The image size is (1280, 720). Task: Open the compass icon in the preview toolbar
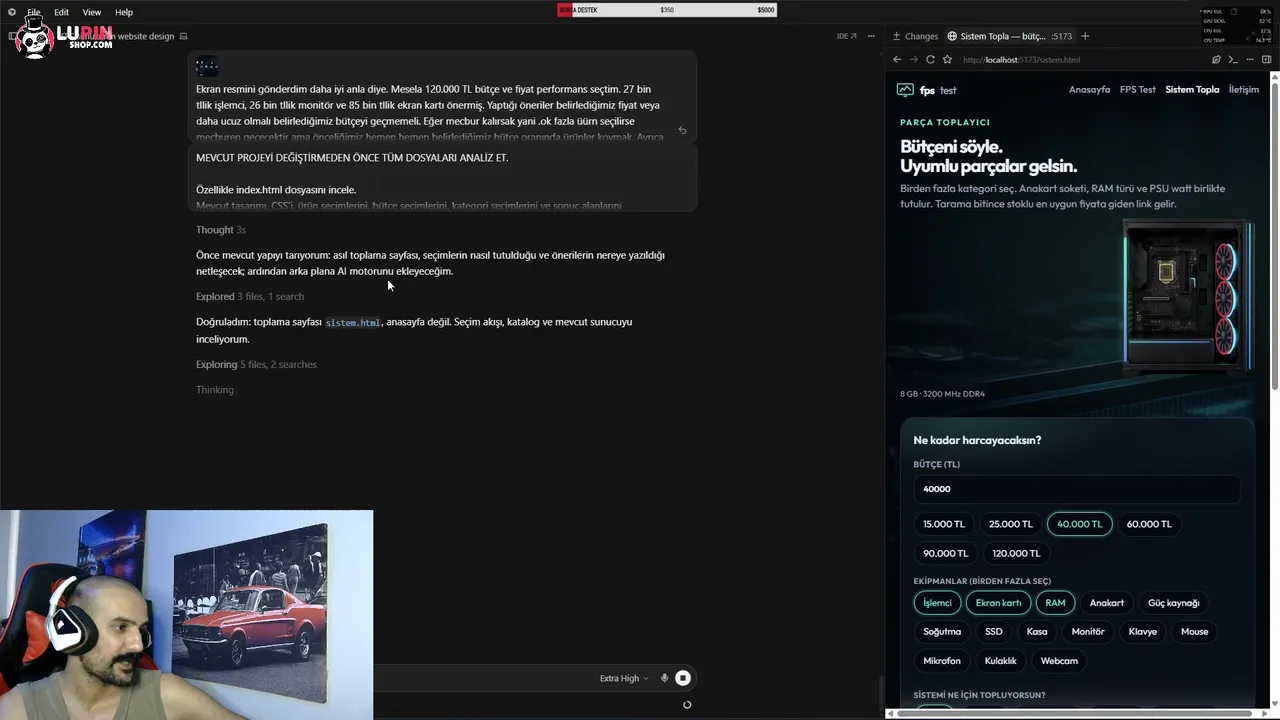1216,60
